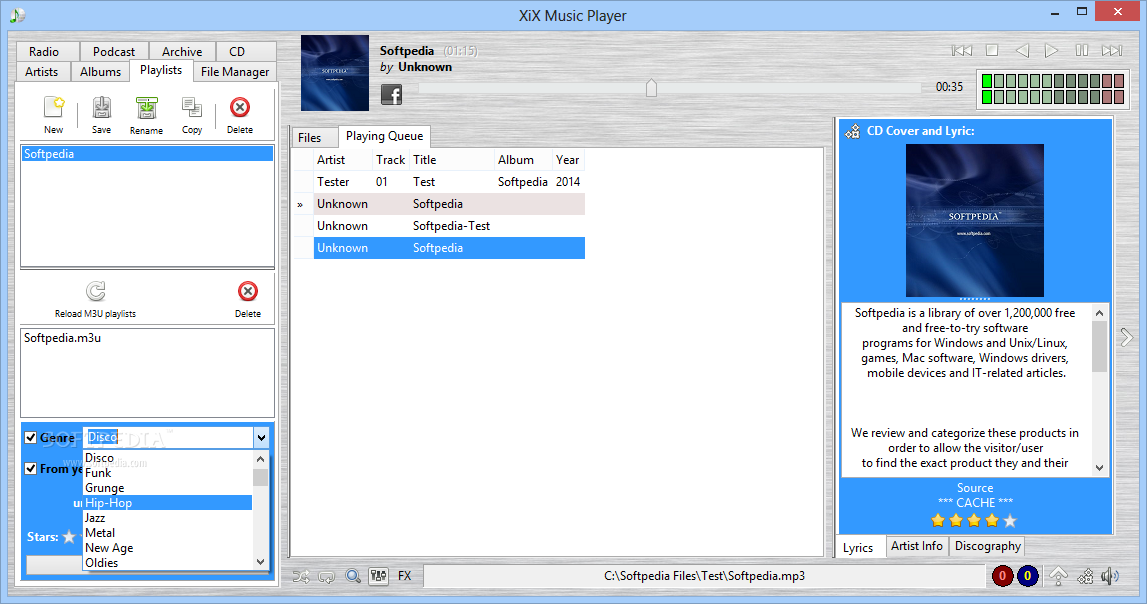Viewport: 1147px width, 604px height.
Task: Click the red 0 counter
Action: click(x=1002, y=576)
